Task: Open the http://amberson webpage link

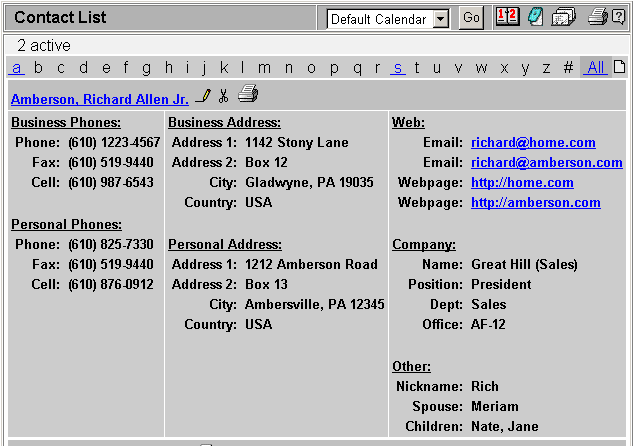Action: tap(535, 203)
